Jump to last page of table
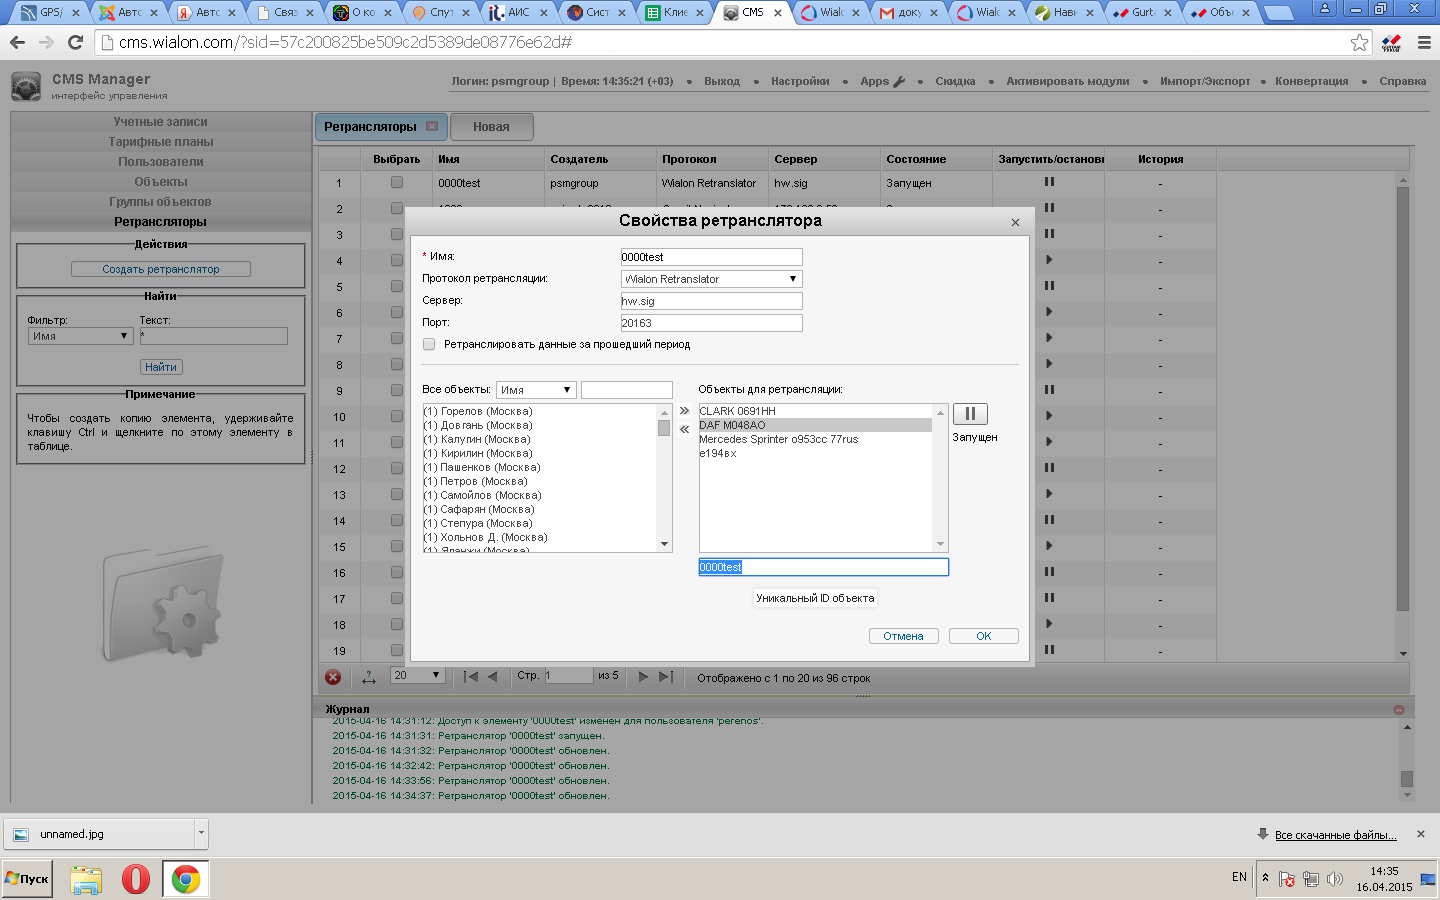 (666, 676)
